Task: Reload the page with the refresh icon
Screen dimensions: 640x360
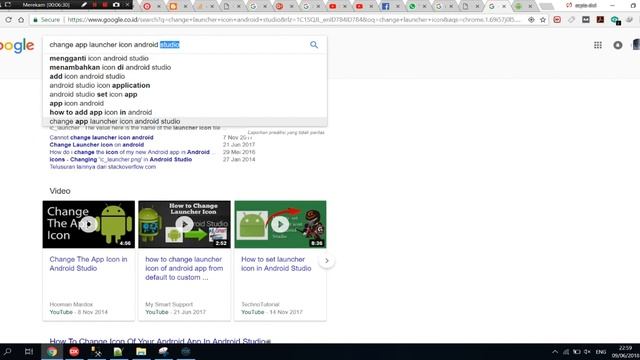Action: click(x=8, y=20)
